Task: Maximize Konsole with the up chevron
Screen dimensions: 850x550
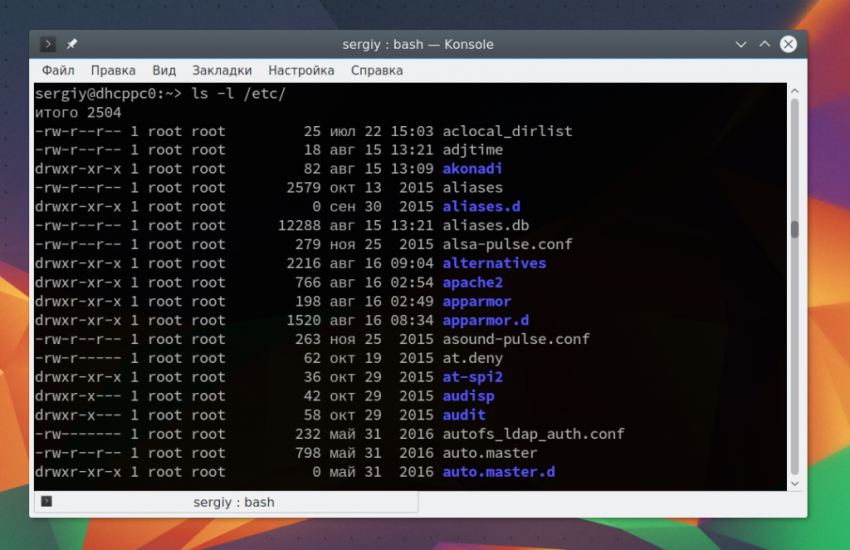Action: 764,44
